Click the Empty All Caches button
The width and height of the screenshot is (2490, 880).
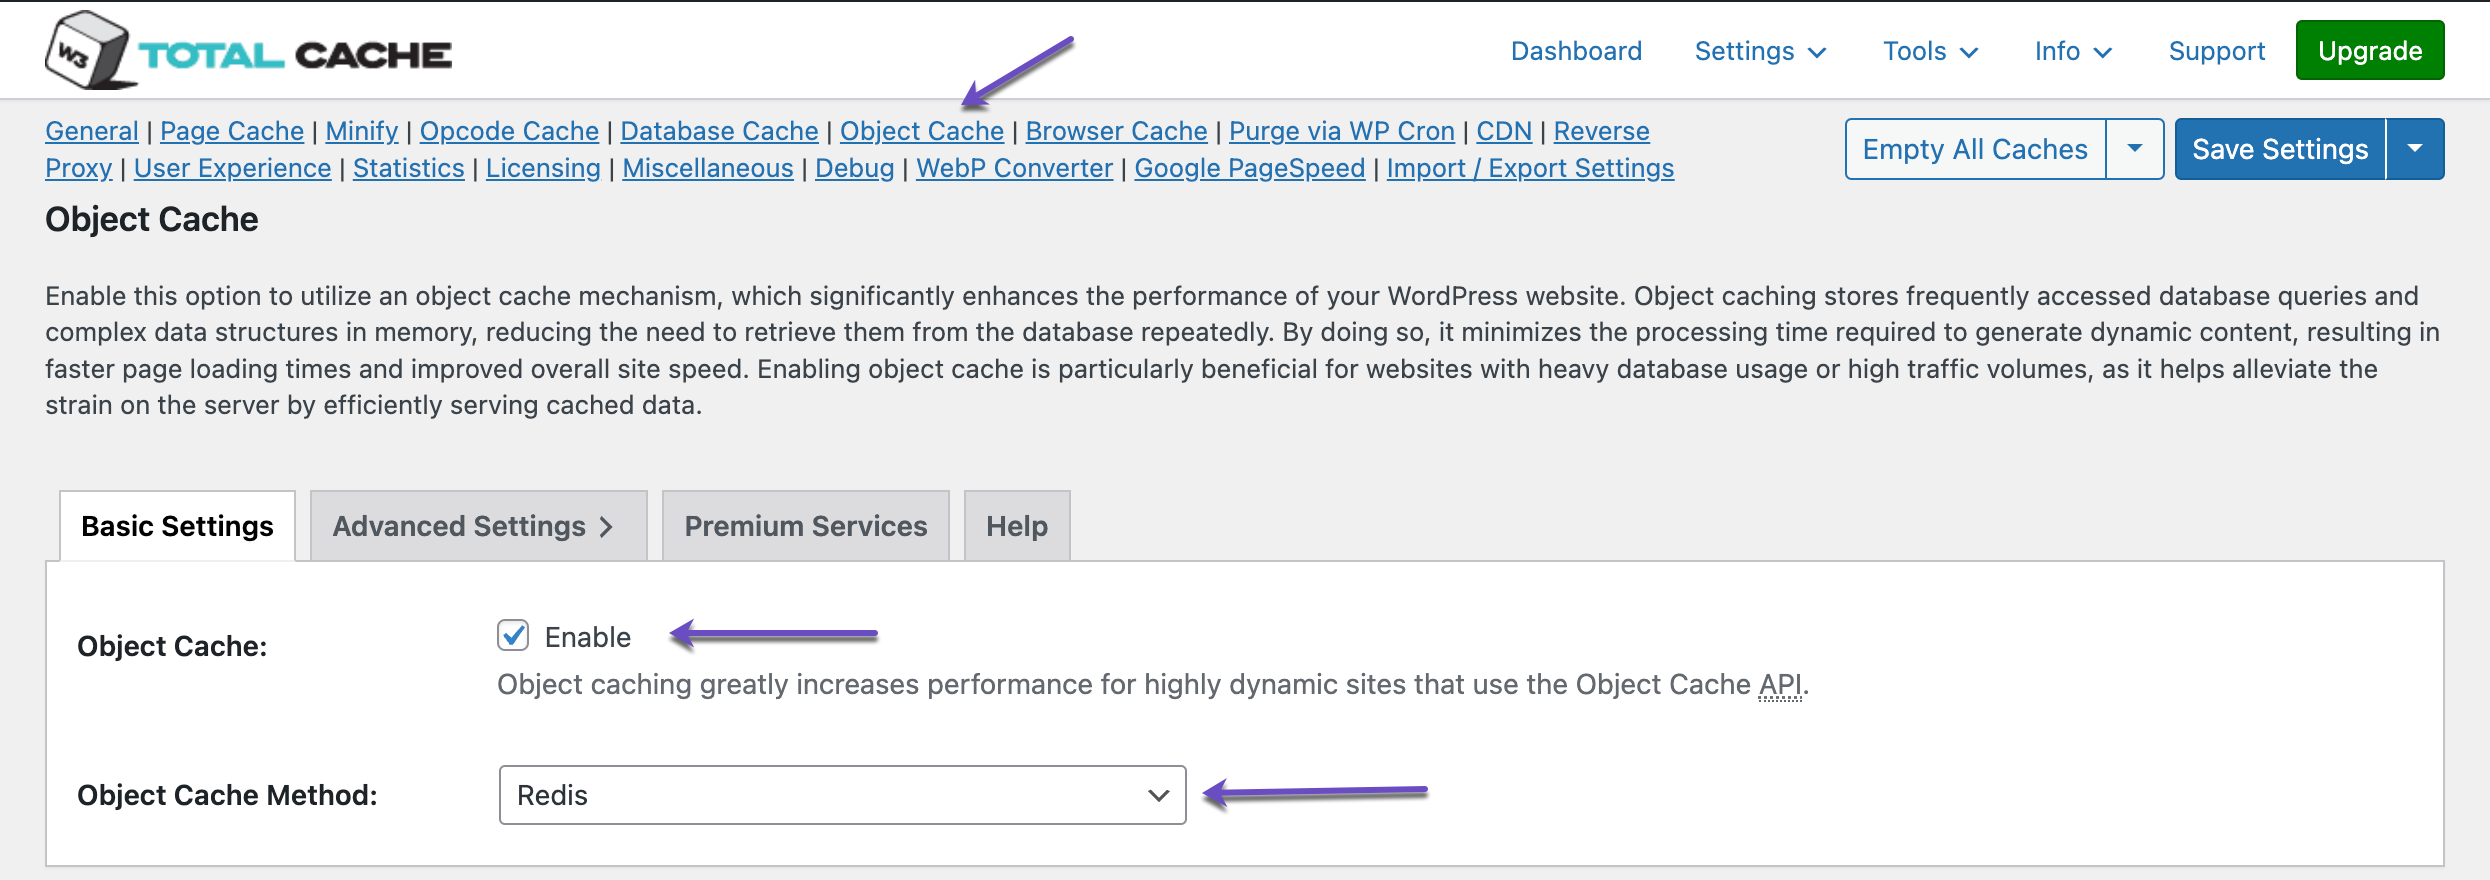pyautogui.click(x=1975, y=149)
